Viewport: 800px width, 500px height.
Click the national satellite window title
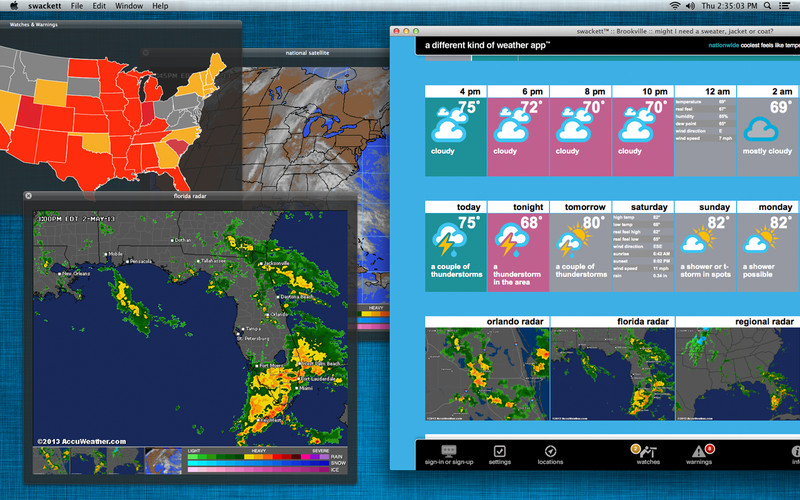click(307, 53)
